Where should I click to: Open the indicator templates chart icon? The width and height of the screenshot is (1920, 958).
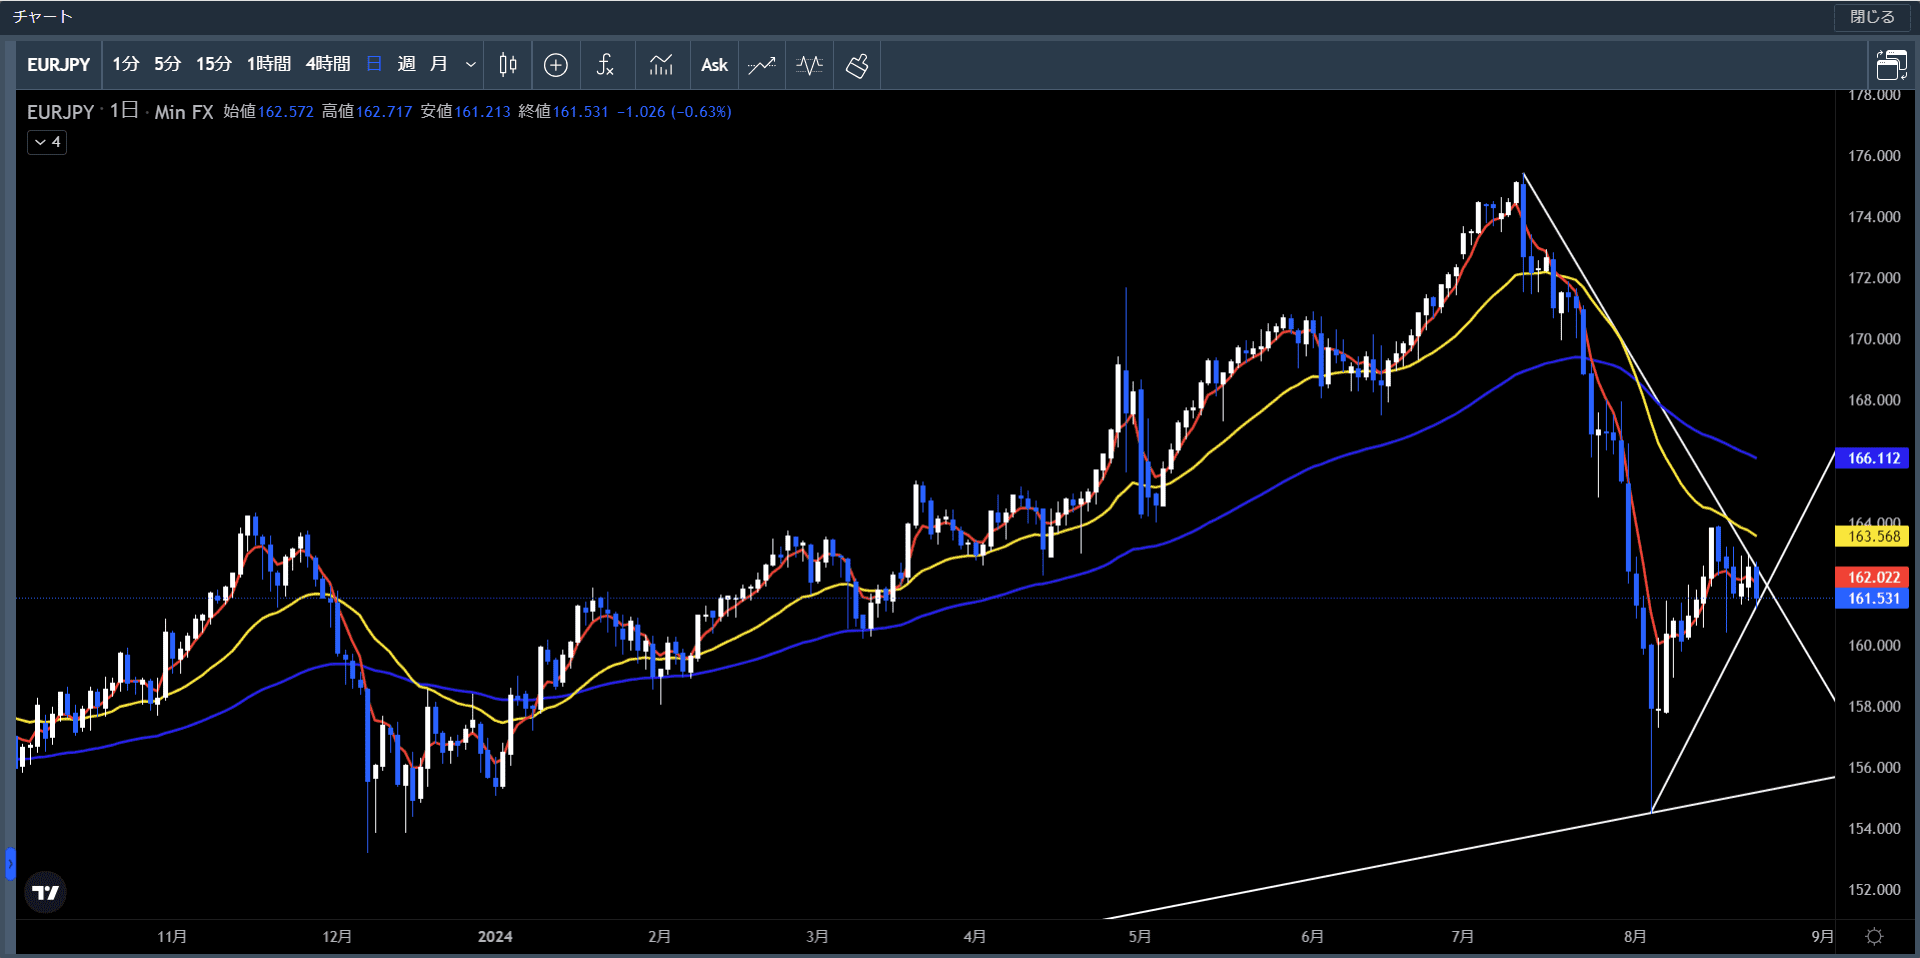tap(661, 65)
